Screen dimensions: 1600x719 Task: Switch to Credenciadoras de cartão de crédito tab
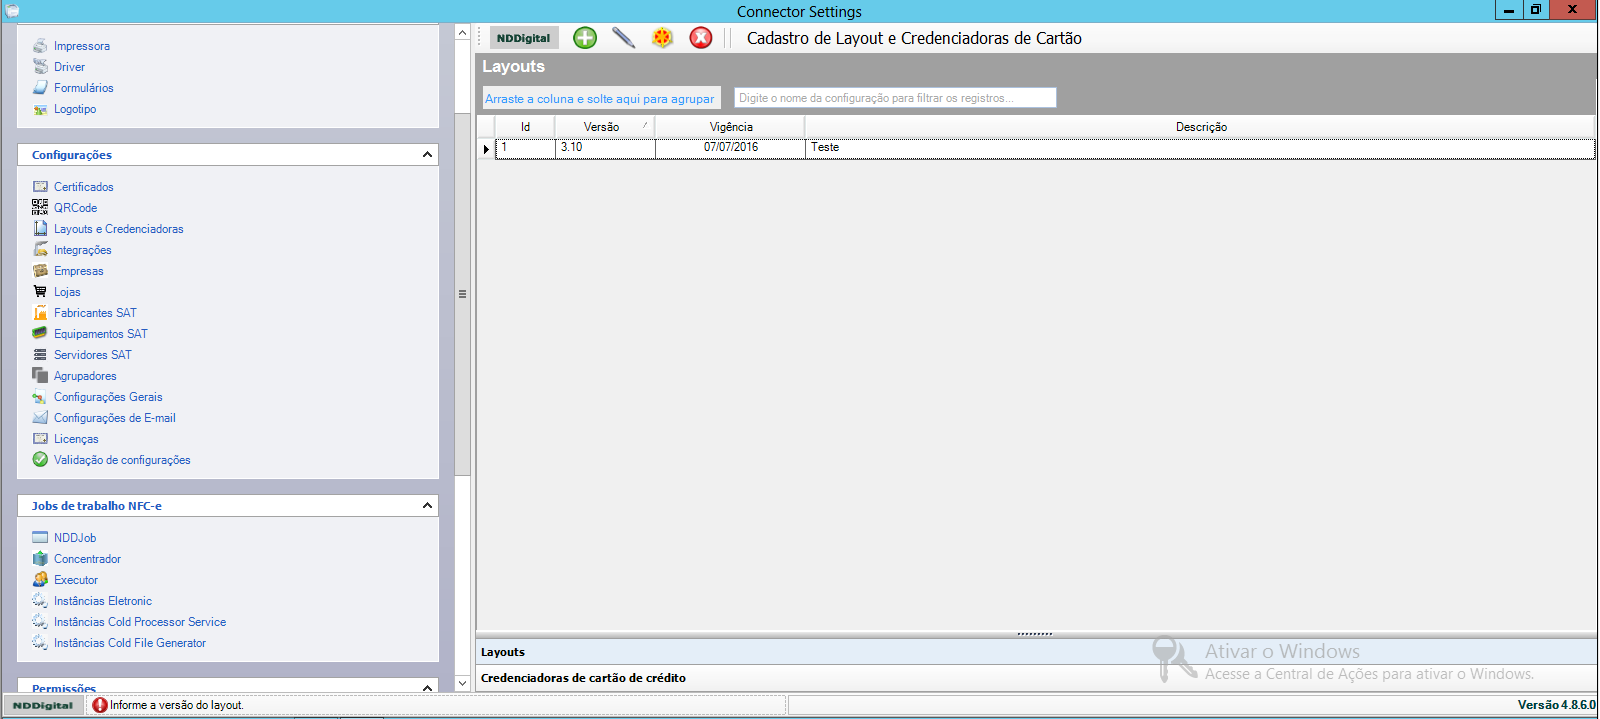583,678
